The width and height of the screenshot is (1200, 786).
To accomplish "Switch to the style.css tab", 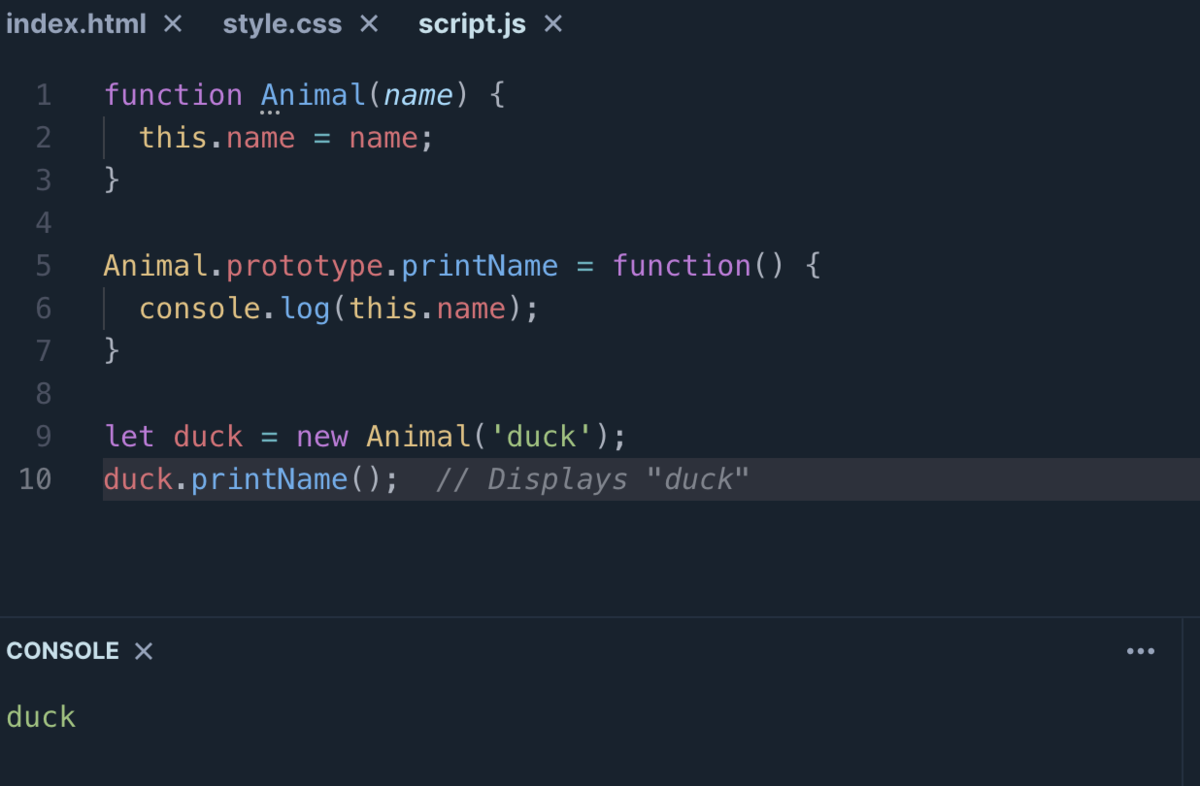I will click(281, 23).
